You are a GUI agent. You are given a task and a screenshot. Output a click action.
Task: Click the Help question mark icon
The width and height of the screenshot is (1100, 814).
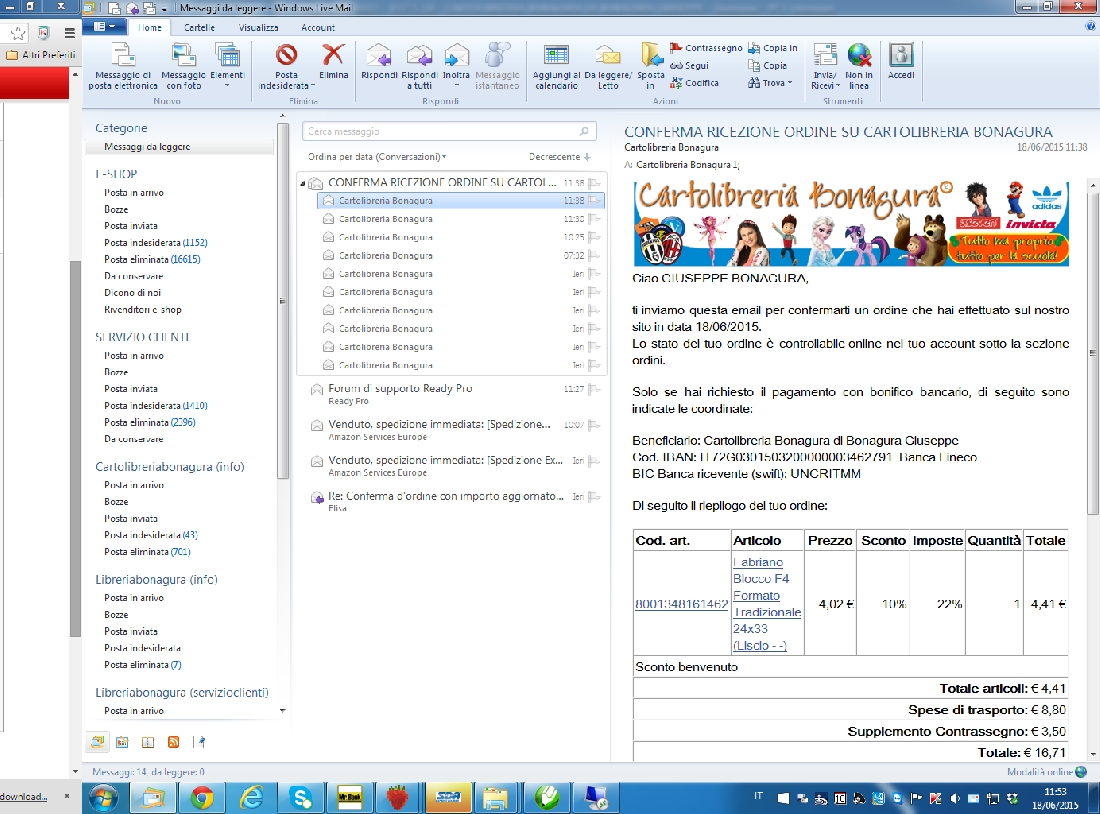tap(1091, 26)
